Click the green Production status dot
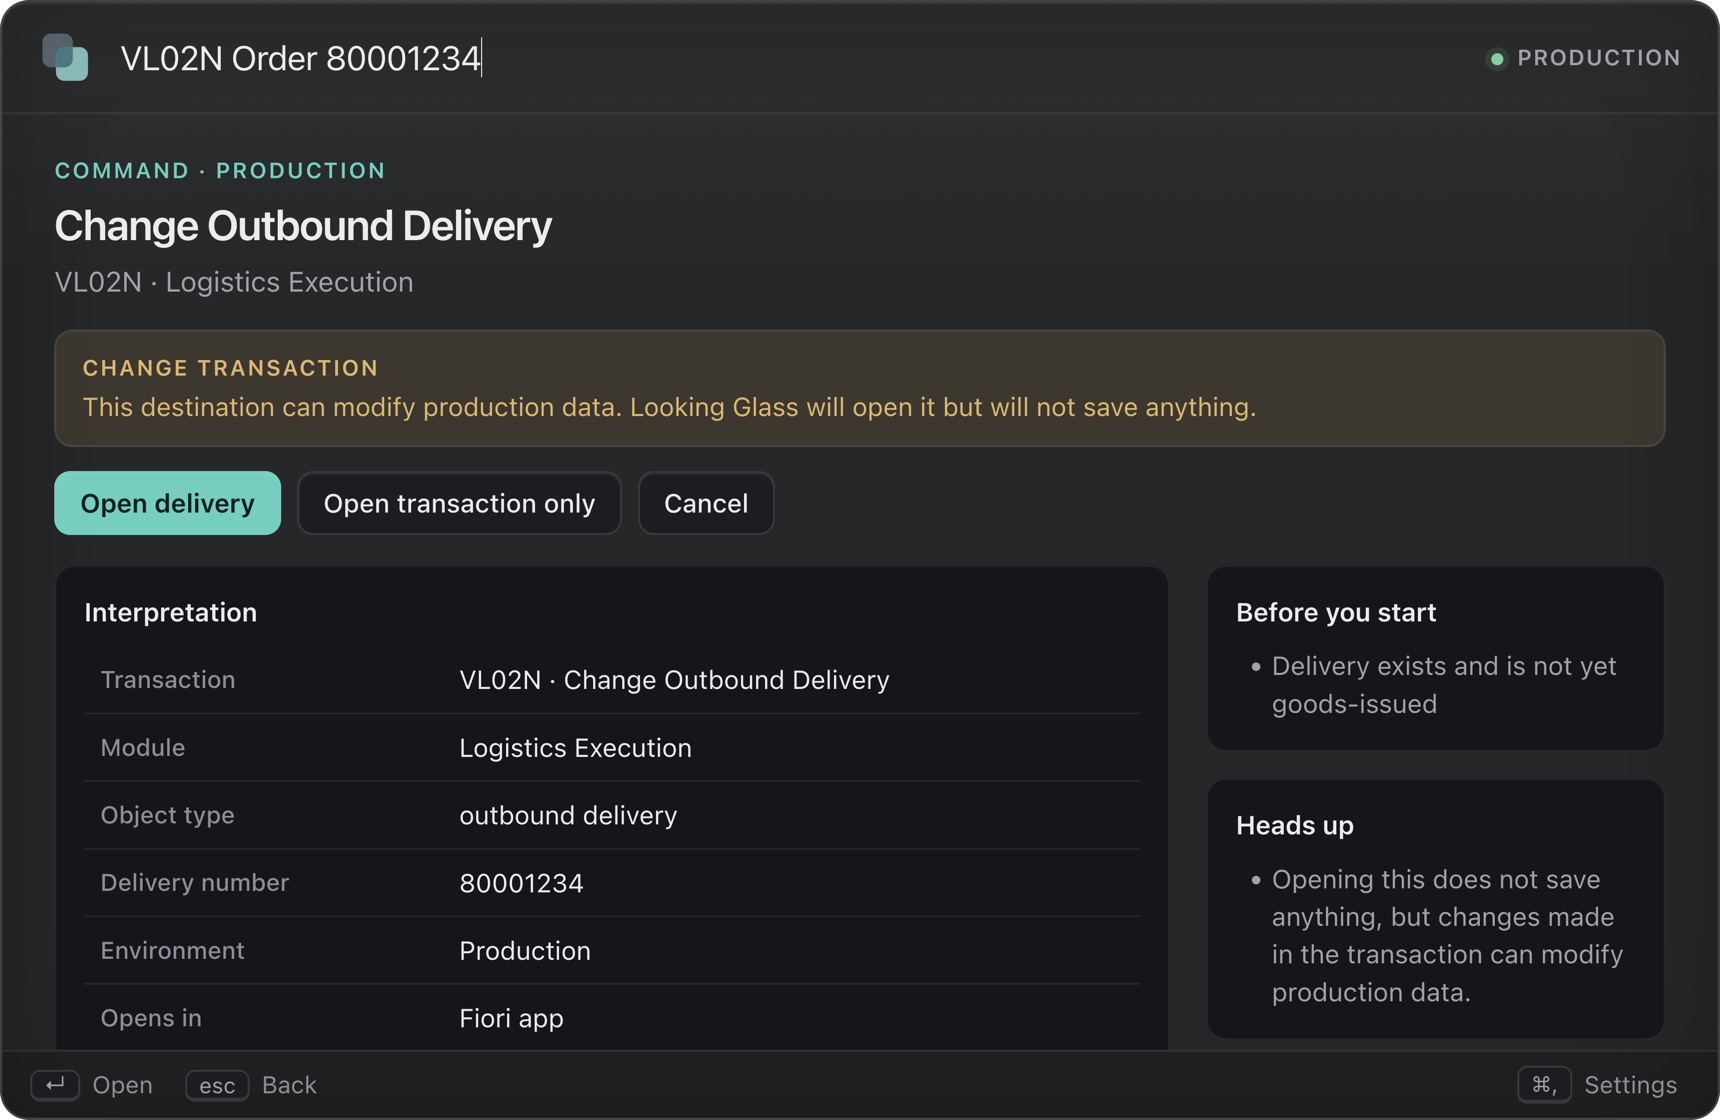The width and height of the screenshot is (1720, 1120). click(1497, 59)
